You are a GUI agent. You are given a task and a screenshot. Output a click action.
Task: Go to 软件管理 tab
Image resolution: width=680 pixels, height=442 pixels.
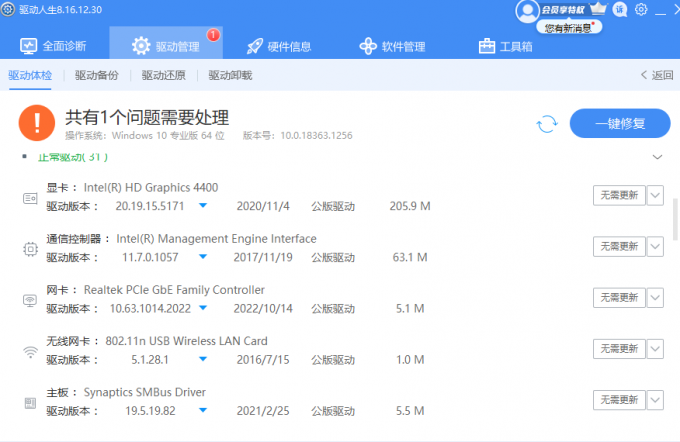(392, 46)
